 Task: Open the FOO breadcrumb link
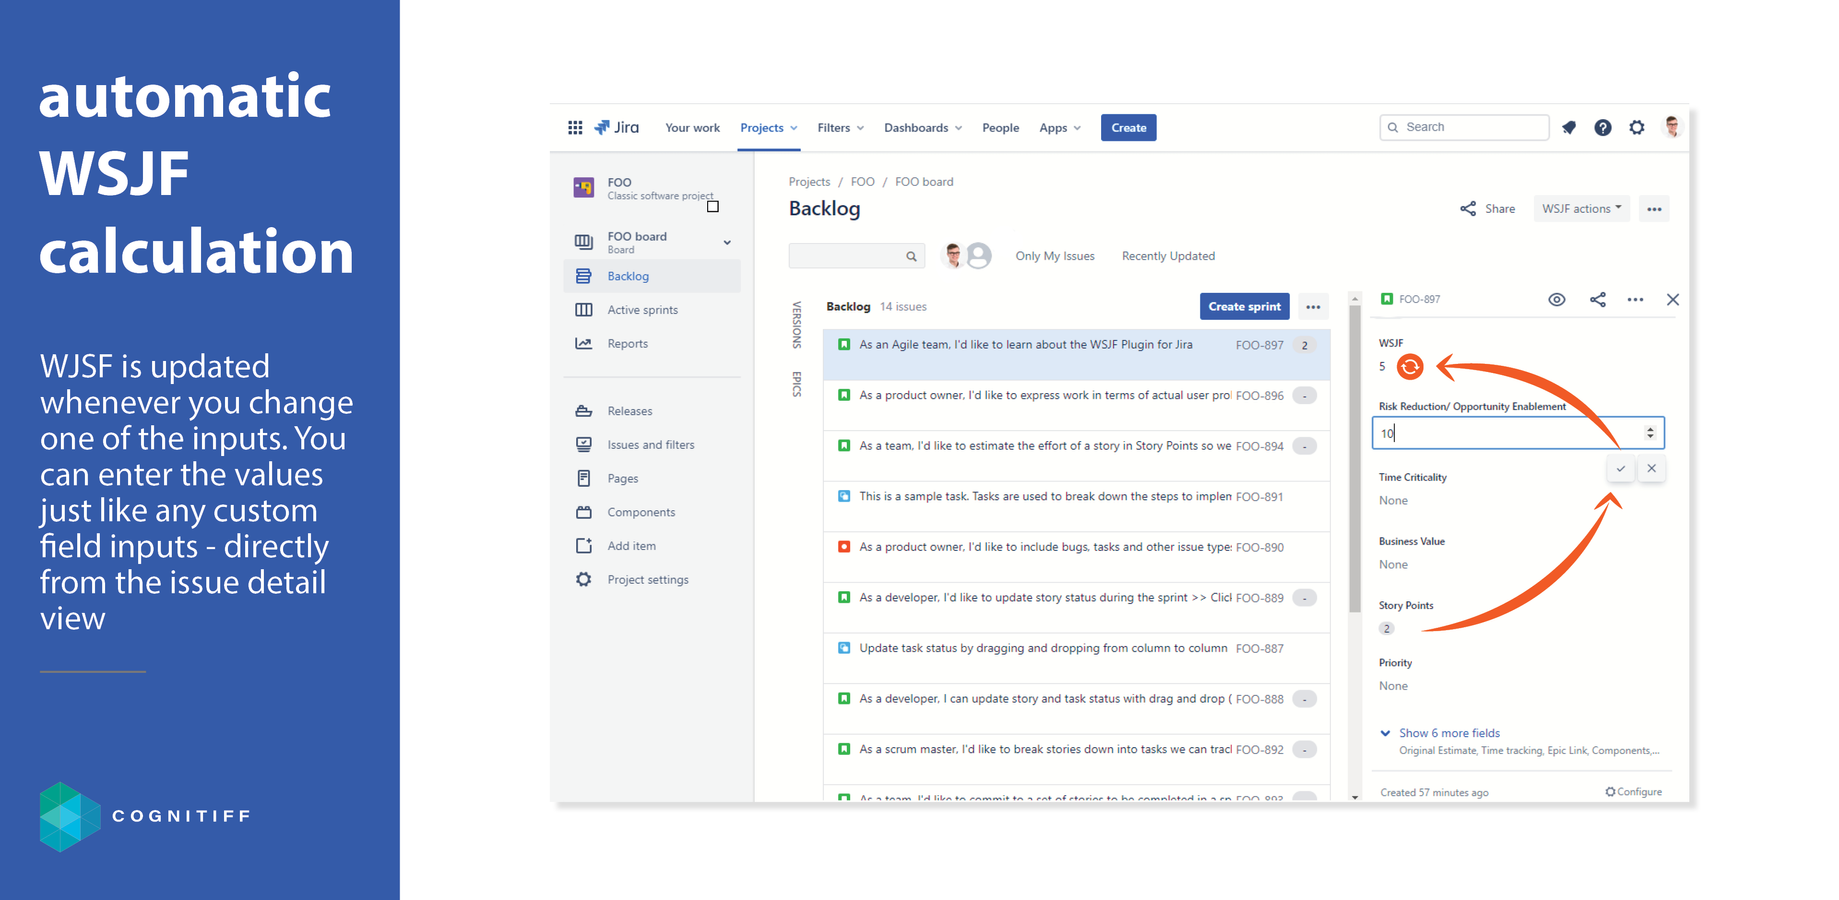862,182
